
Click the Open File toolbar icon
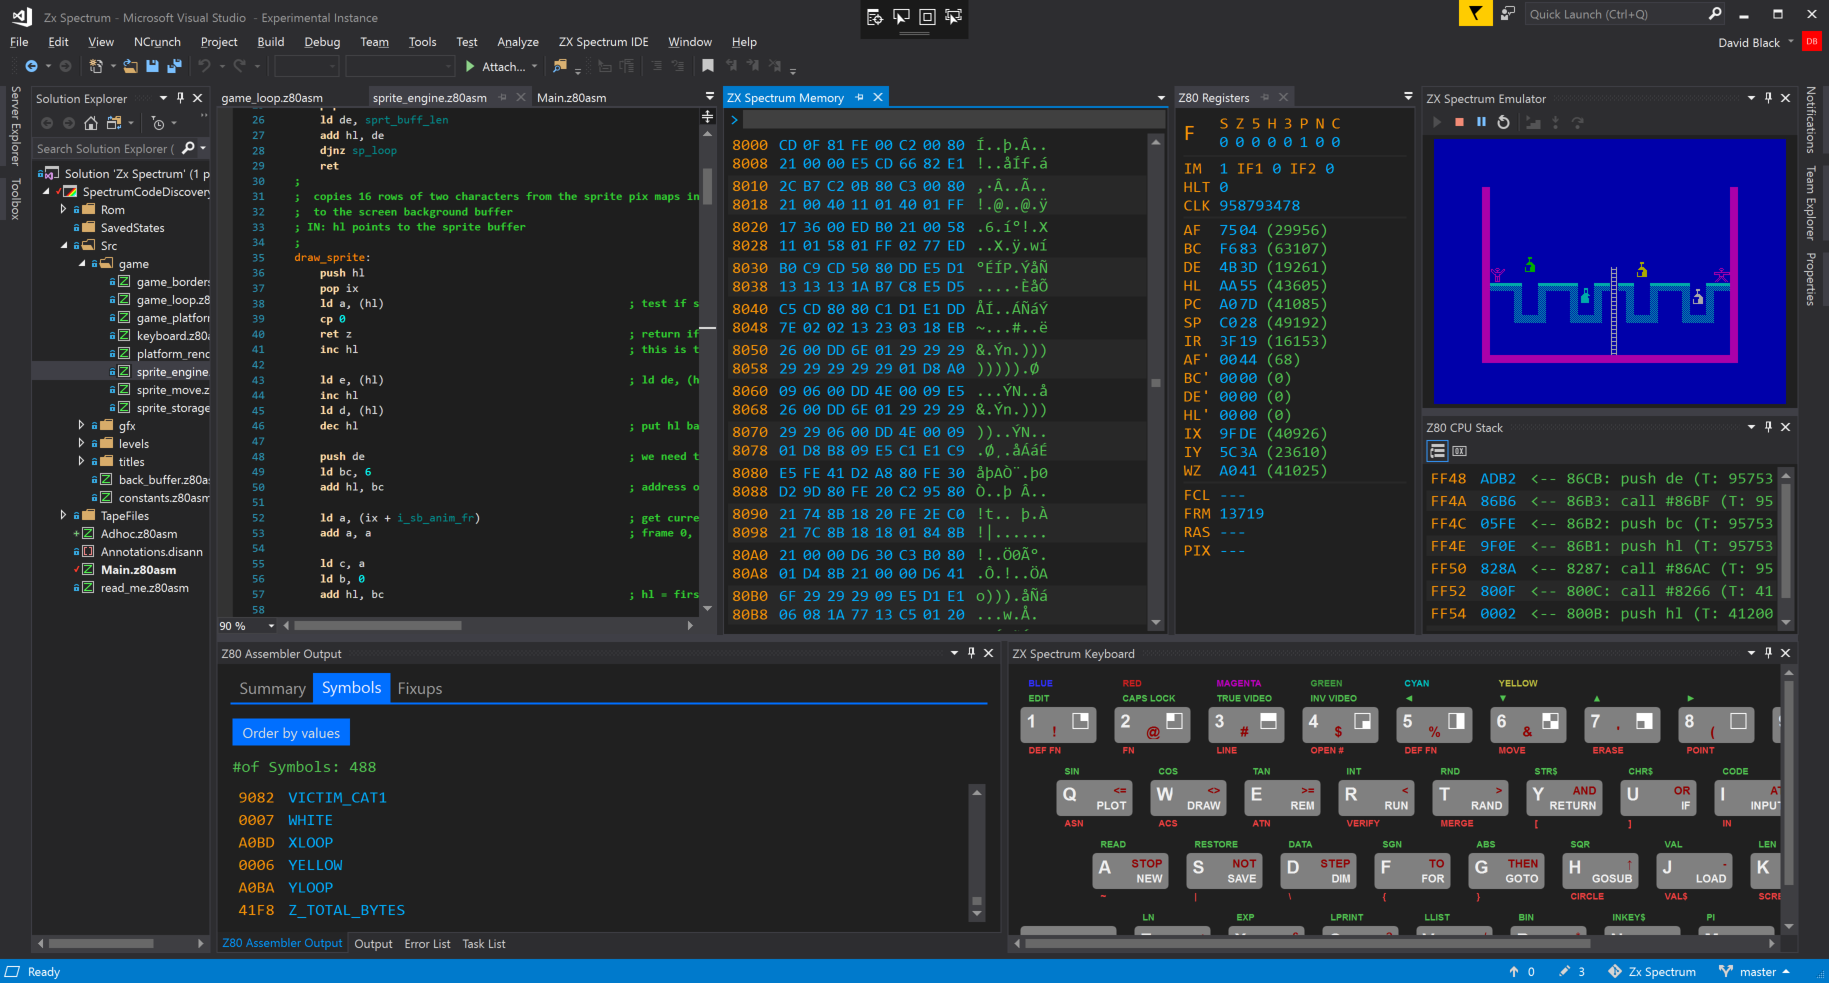click(x=131, y=66)
